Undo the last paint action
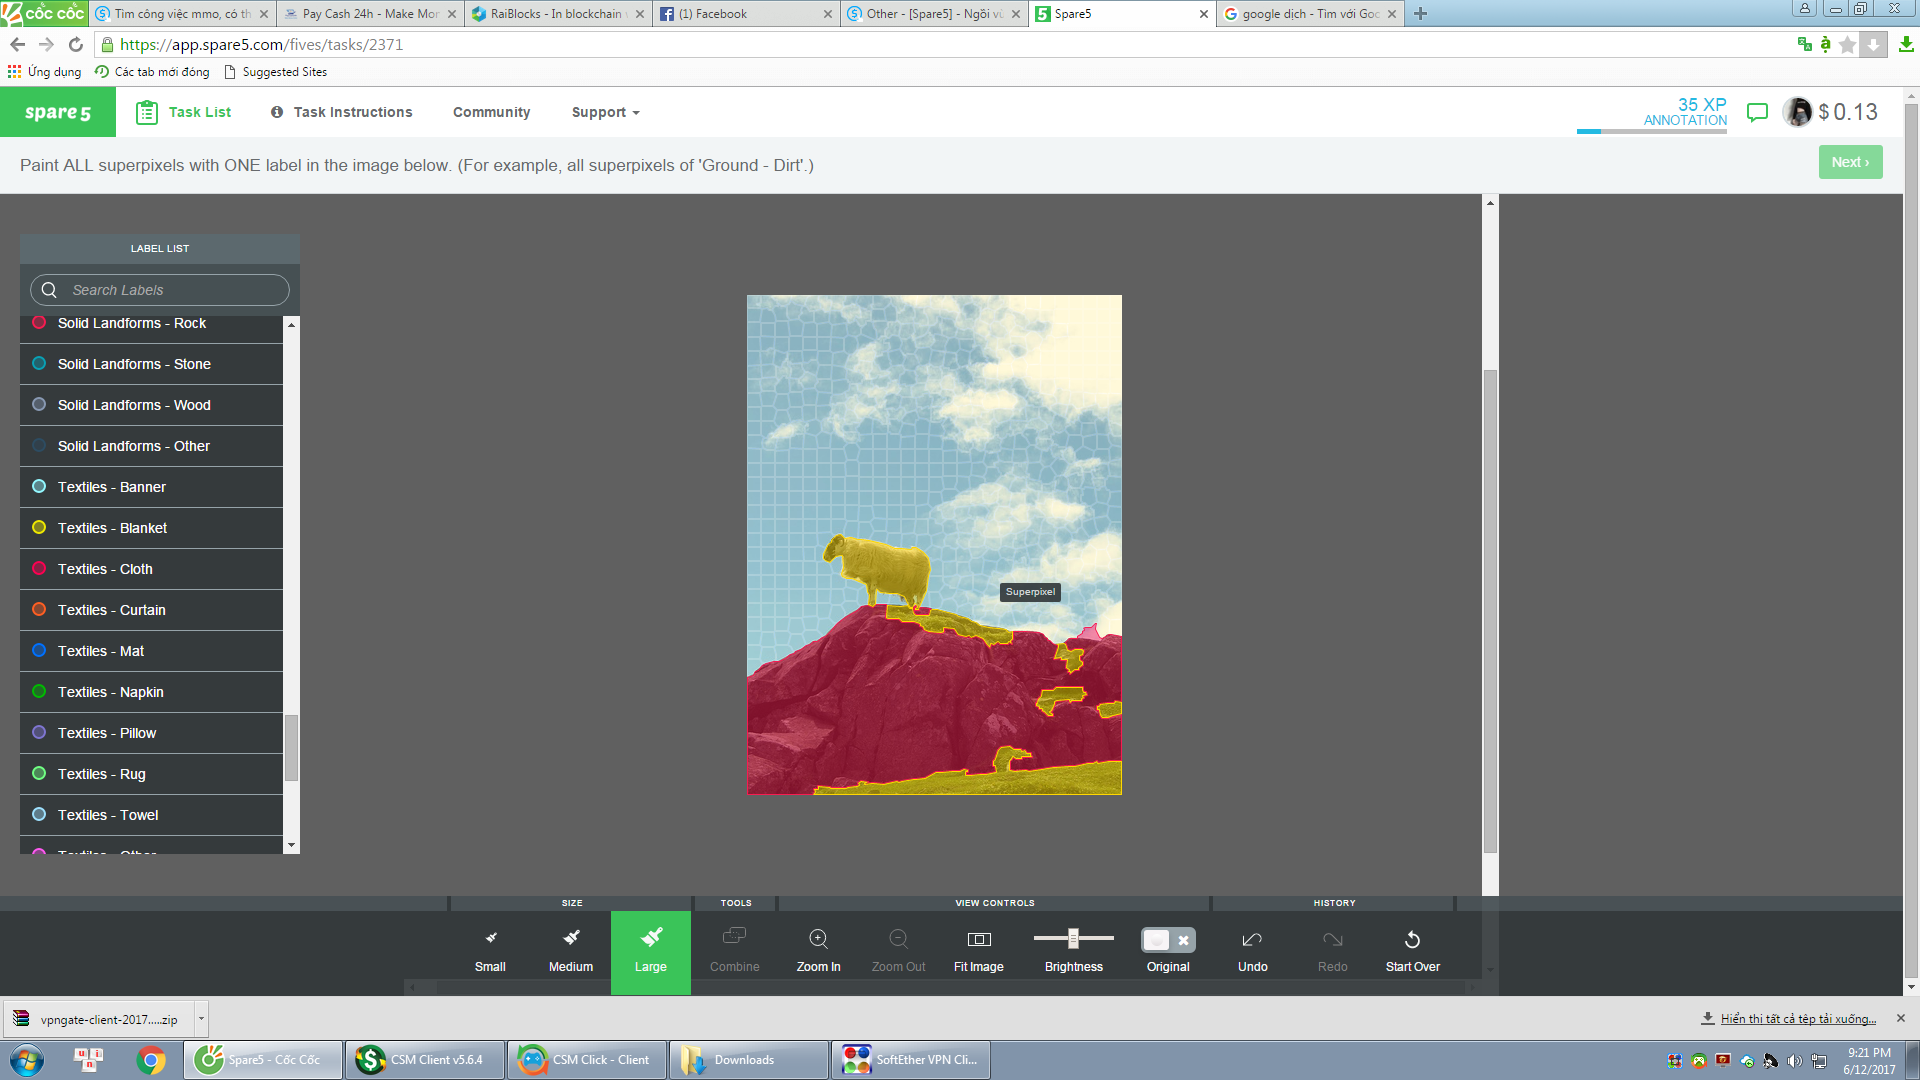Image resolution: width=1920 pixels, height=1080 pixels. (x=1252, y=950)
